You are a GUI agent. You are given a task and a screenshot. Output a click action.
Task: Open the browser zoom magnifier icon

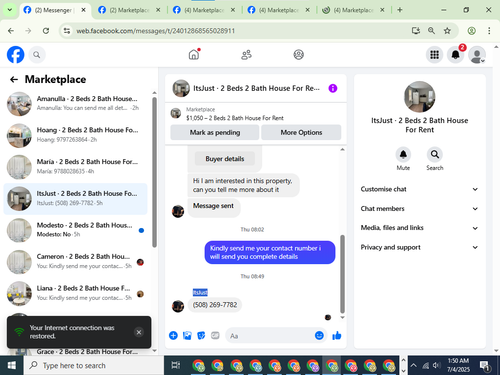(x=431, y=31)
